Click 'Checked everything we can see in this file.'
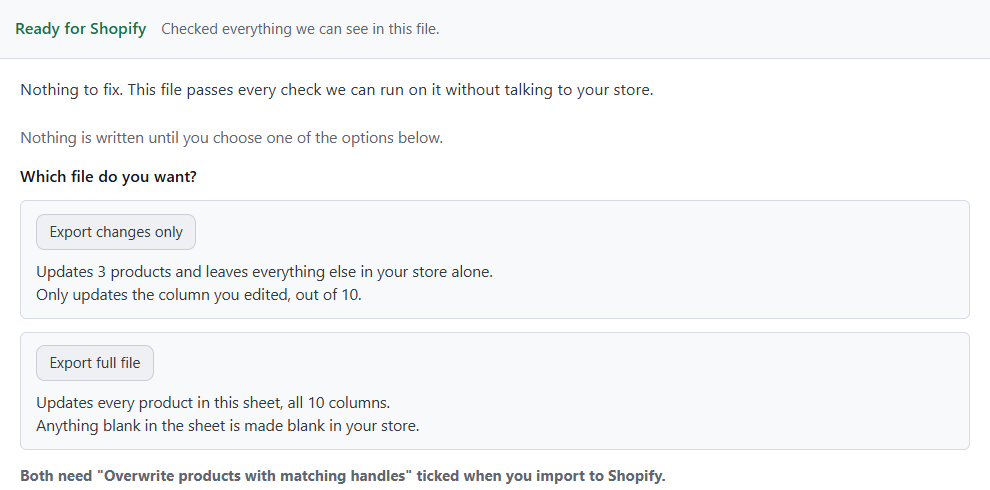 300,29
